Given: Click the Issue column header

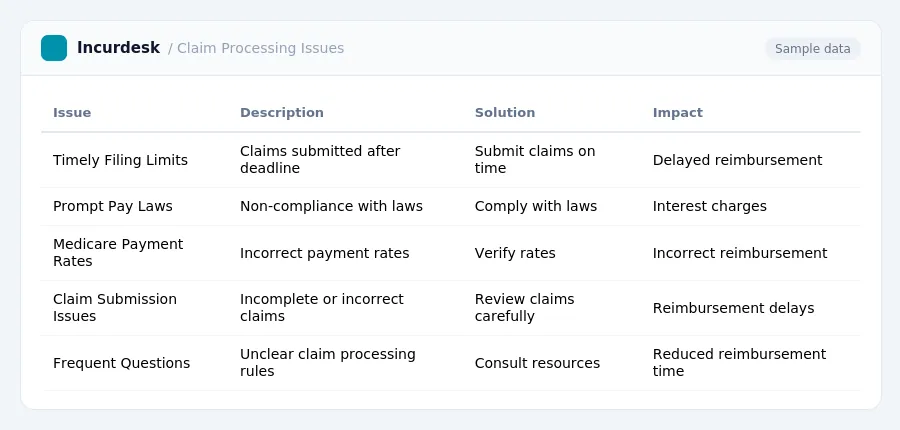Looking at the screenshot, I should pyautogui.click(x=72, y=113).
